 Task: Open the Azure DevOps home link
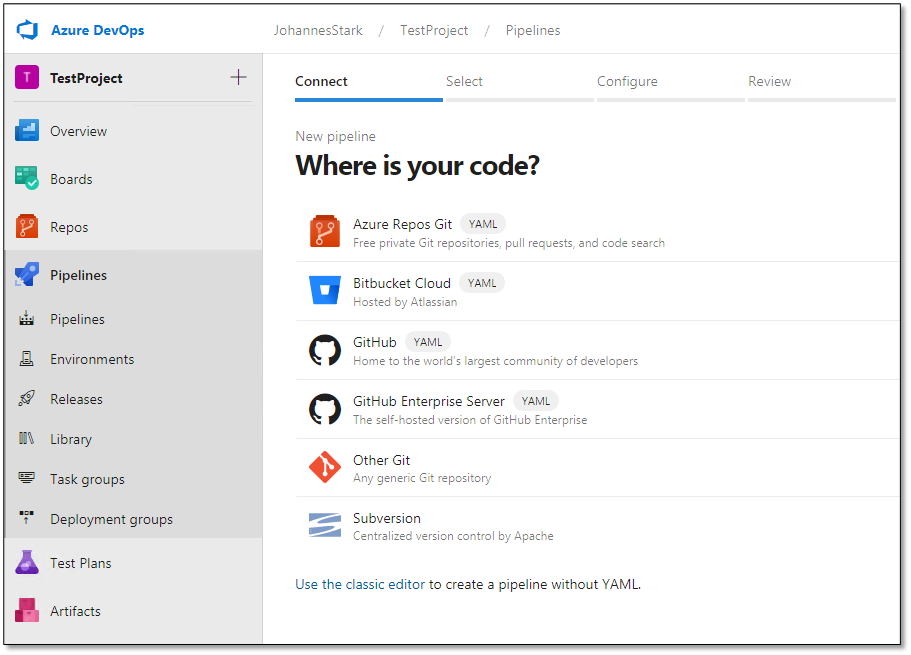coord(97,30)
